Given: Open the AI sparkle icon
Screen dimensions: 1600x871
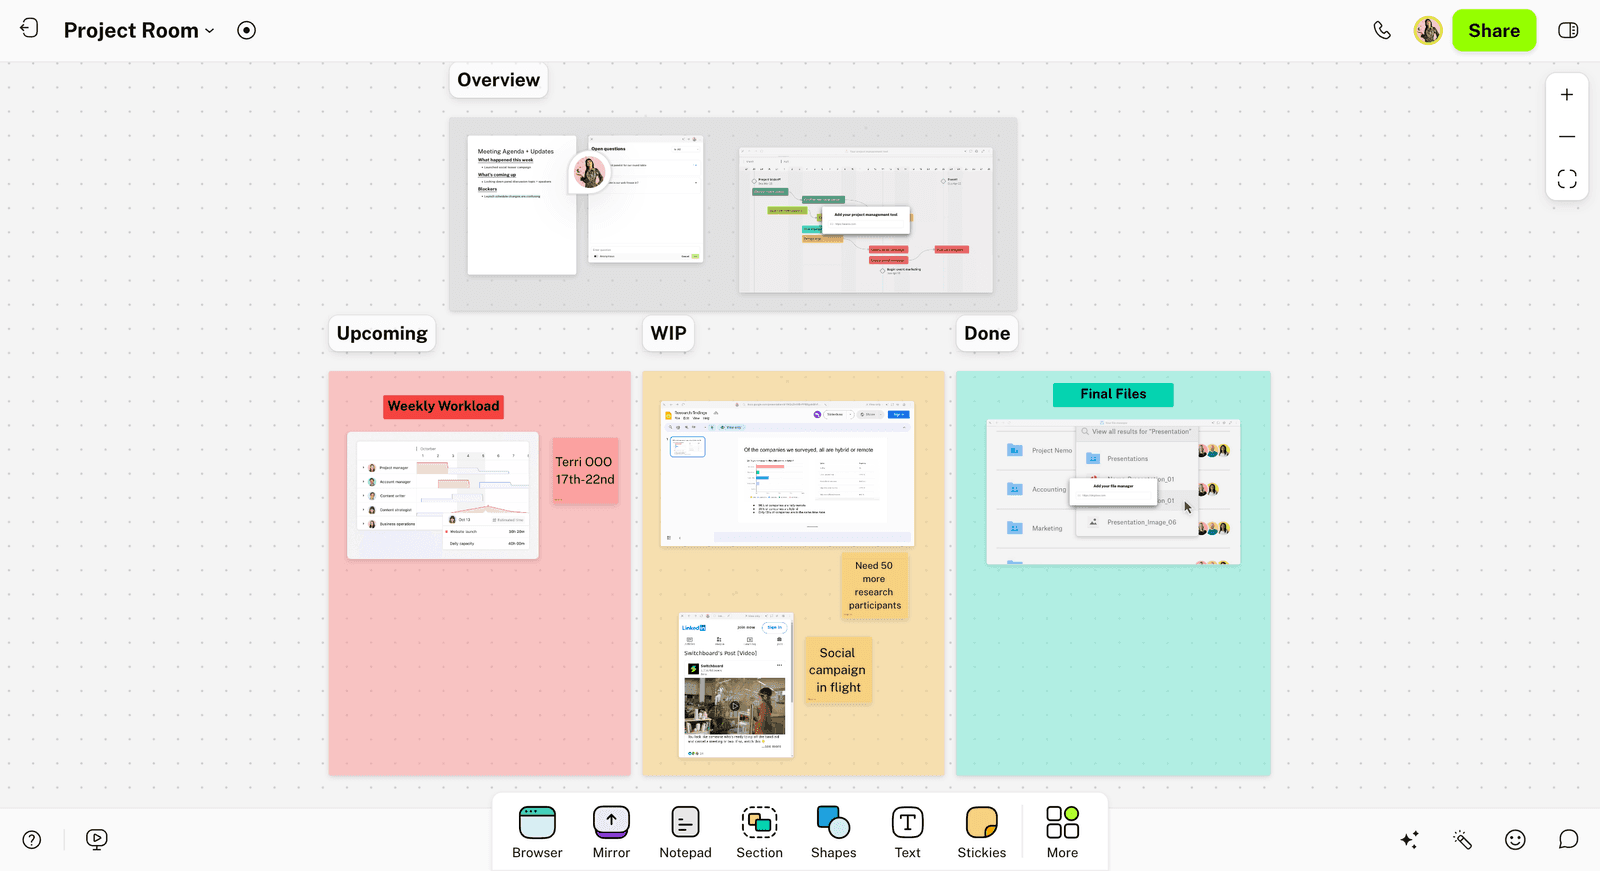Looking at the screenshot, I should click(x=1410, y=840).
